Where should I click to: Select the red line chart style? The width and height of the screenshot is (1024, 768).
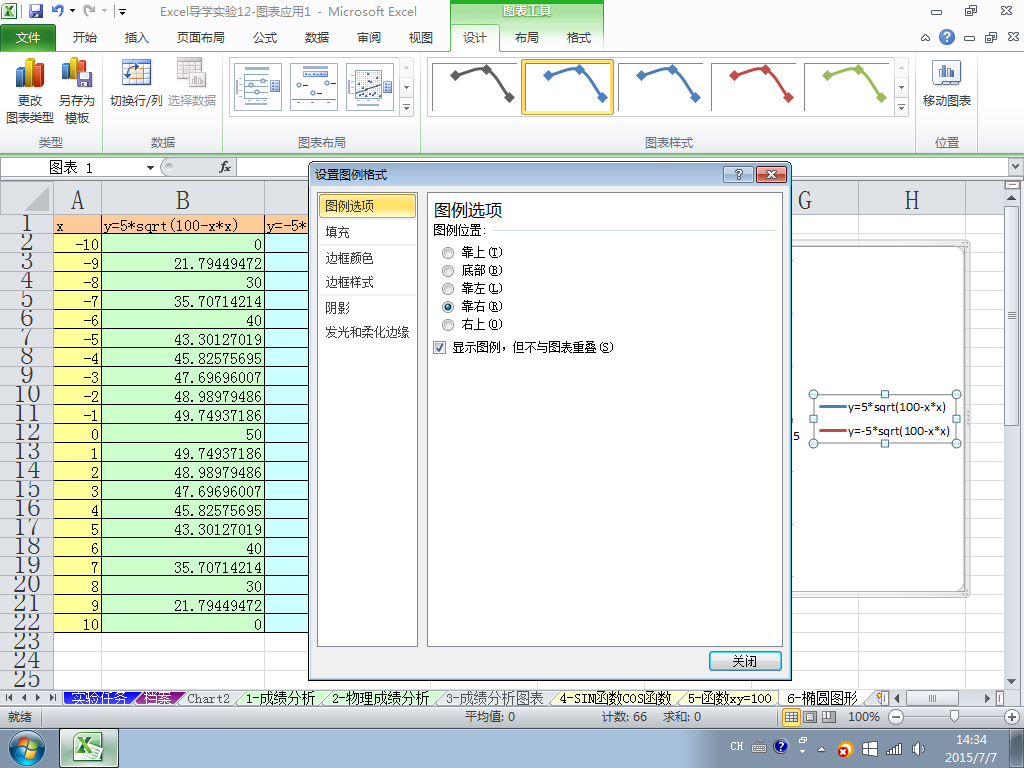coord(756,86)
